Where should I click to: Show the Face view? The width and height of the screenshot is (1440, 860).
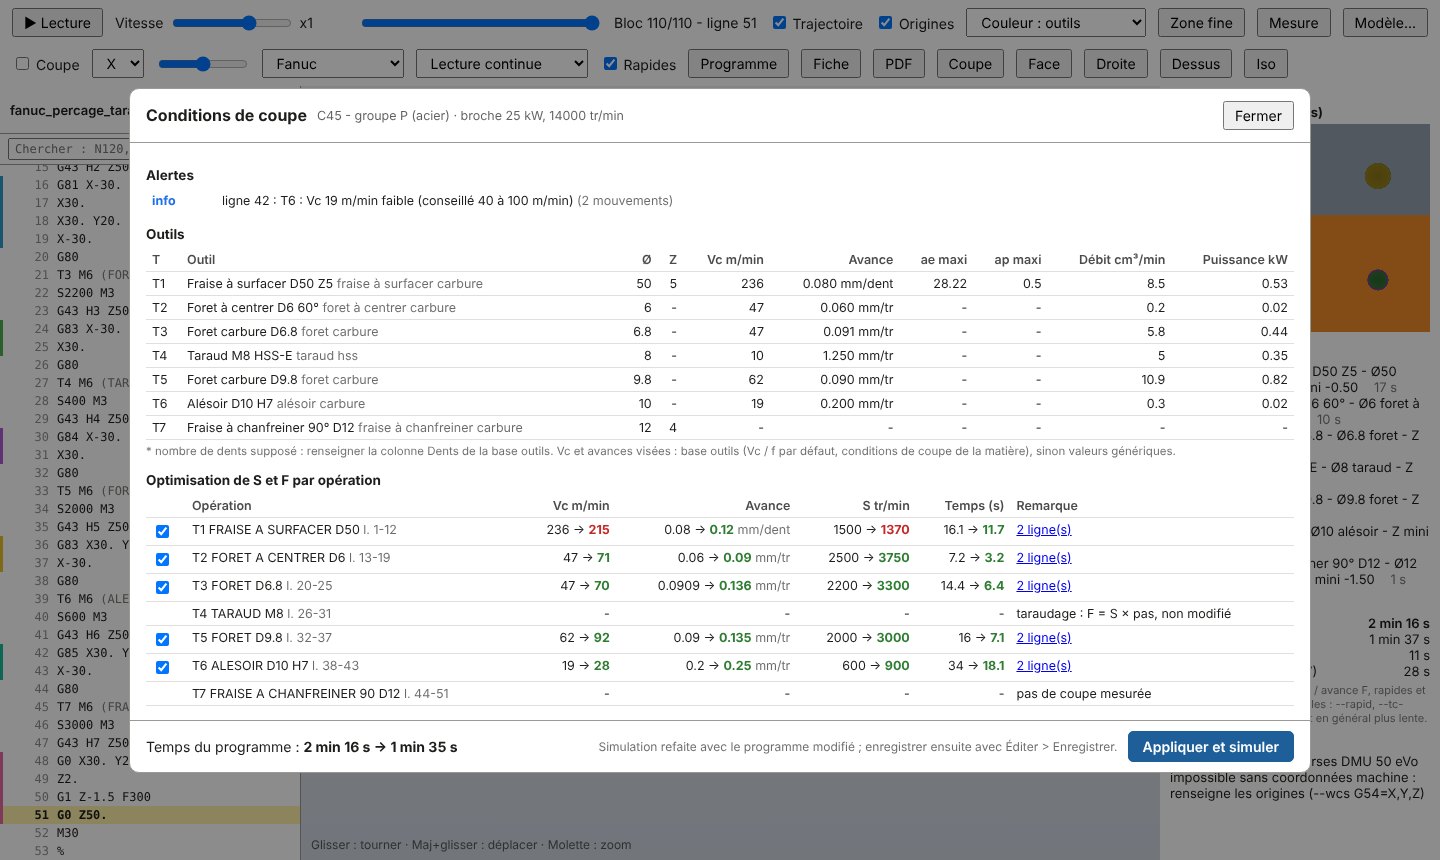[x=1043, y=64]
